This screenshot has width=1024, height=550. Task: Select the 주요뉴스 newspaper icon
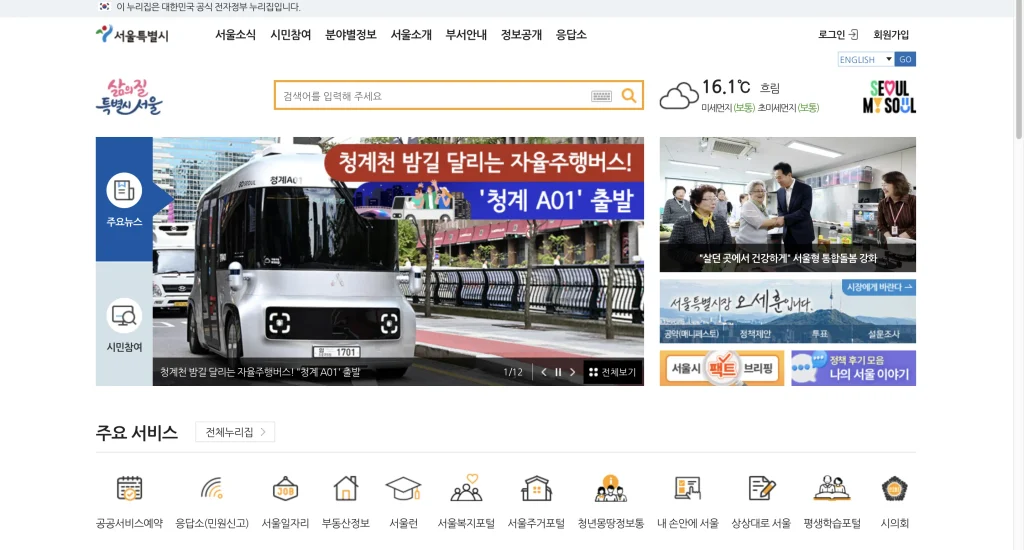[x=124, y=191]
